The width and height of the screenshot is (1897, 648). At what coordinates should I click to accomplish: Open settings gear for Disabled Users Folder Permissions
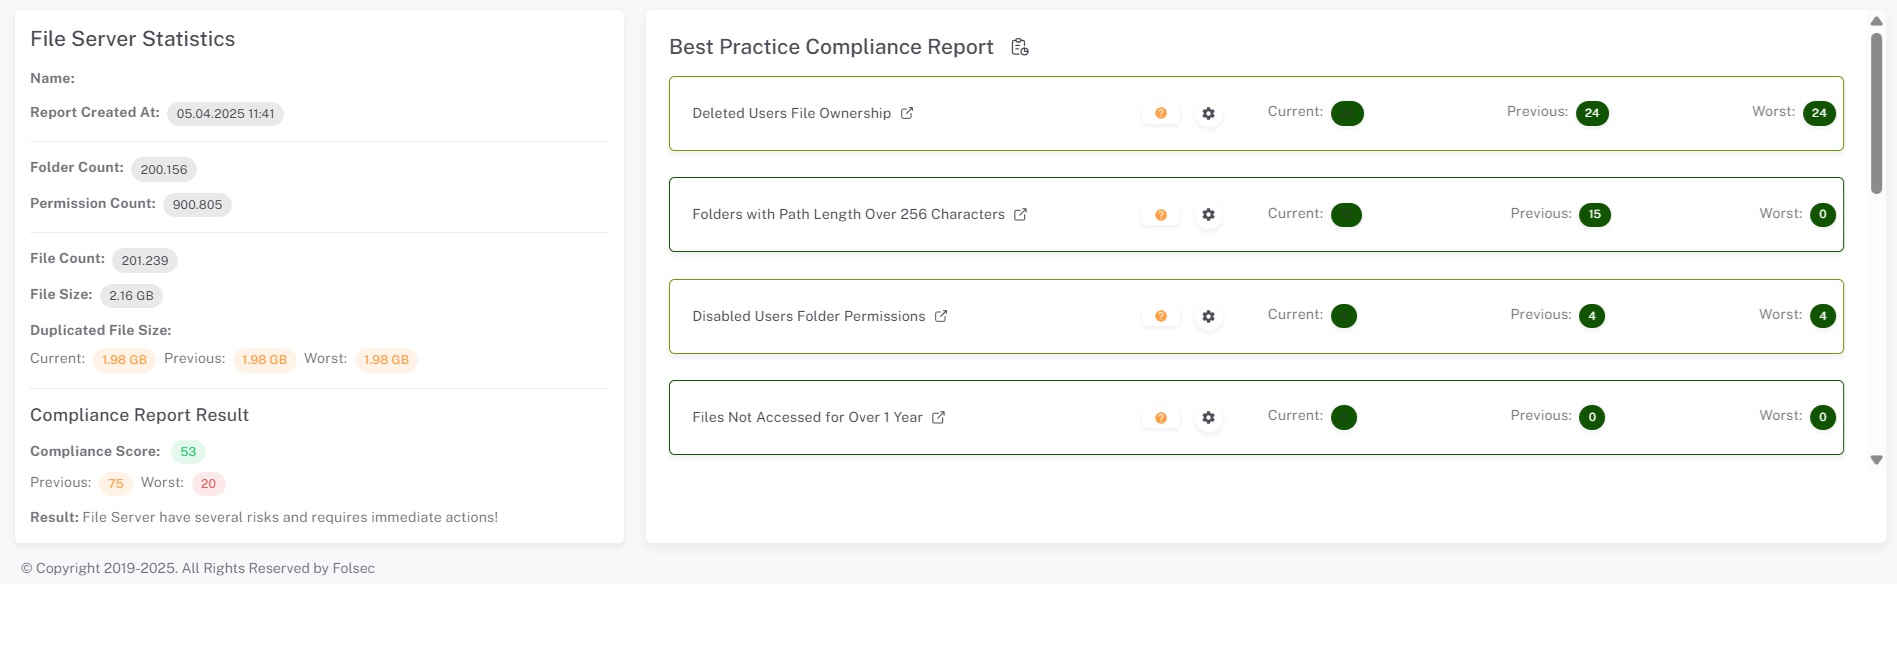pos(1208,316)
